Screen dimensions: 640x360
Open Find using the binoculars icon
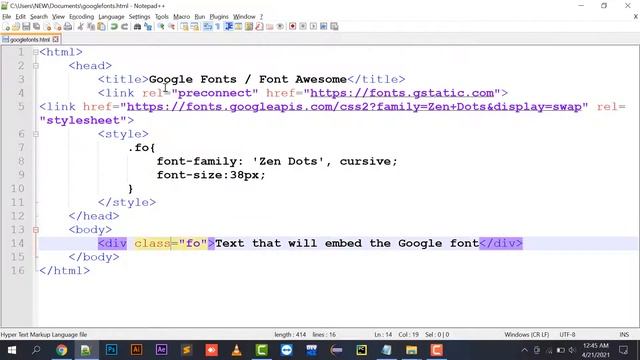coord(138,27)
